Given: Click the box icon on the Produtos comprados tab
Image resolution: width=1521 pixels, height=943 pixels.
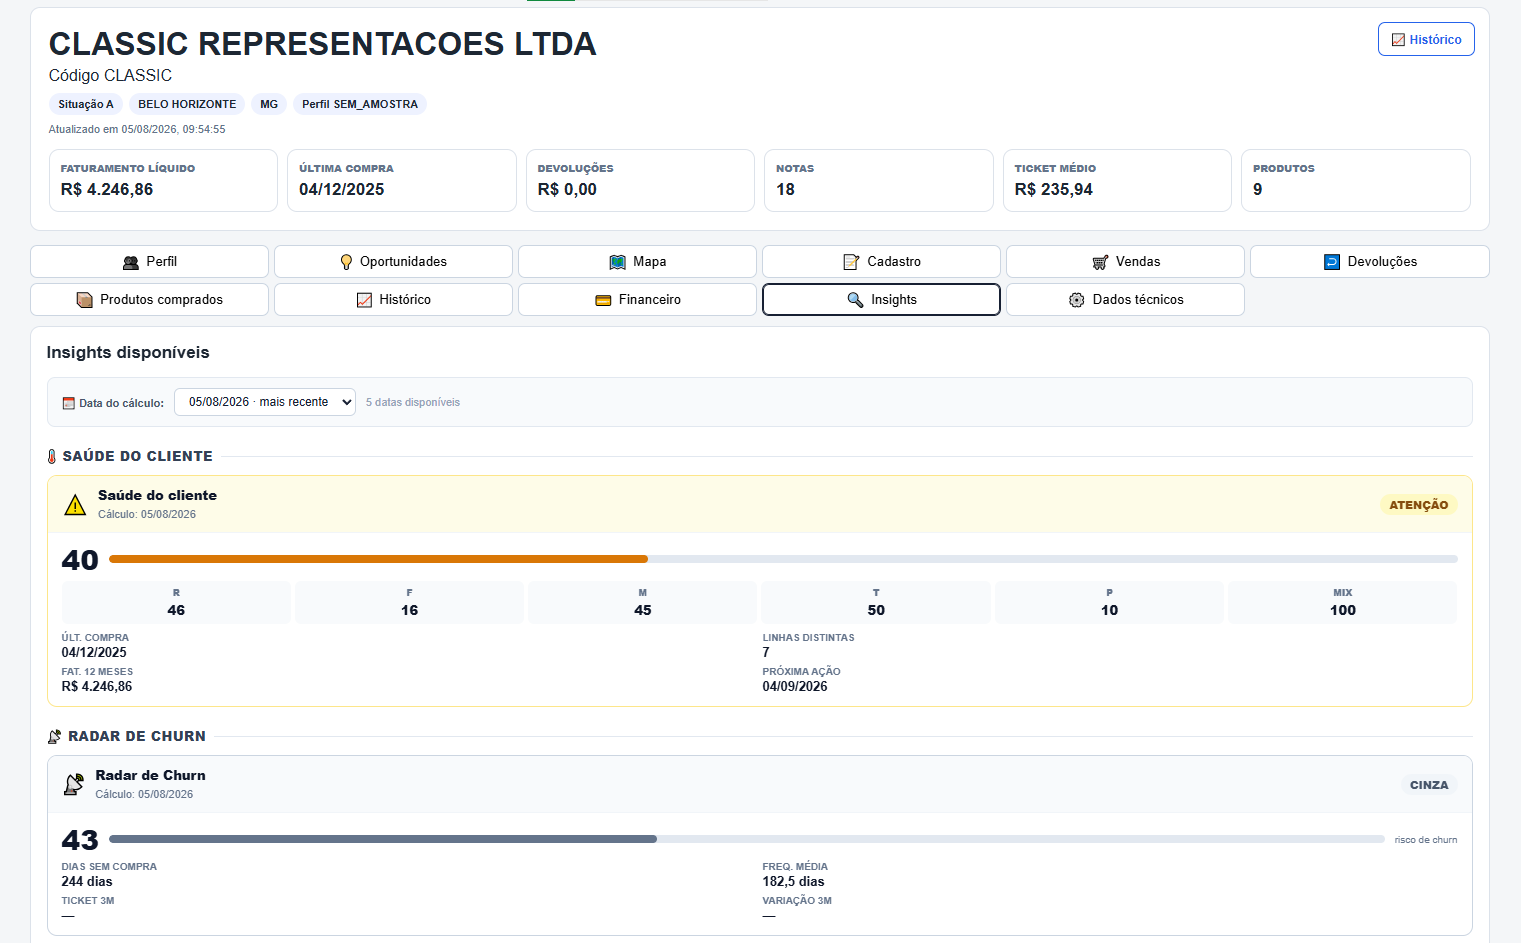Looking at the screenshot, I should (x=85, y=300).
